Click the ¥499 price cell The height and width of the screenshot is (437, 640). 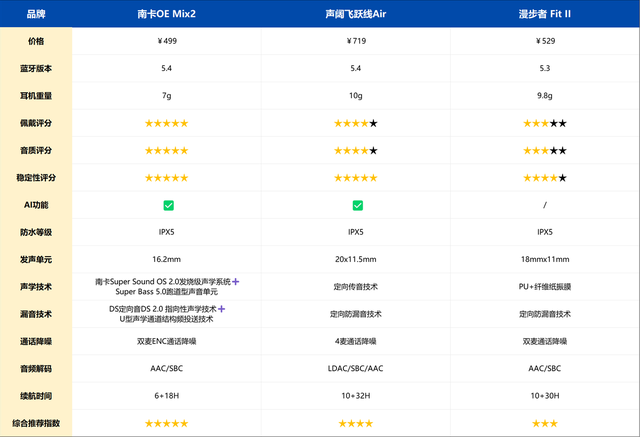point(166,42)
